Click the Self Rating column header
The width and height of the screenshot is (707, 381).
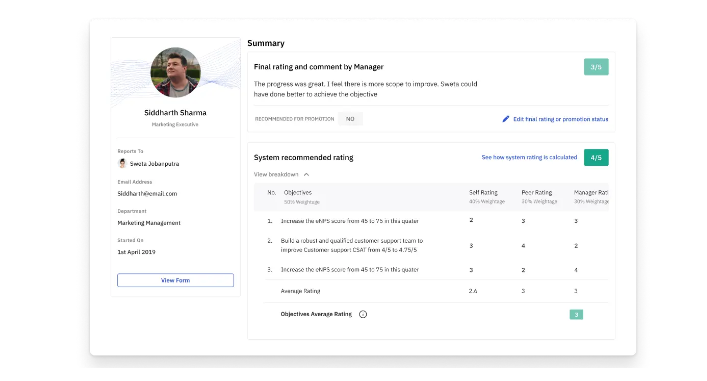483,193
